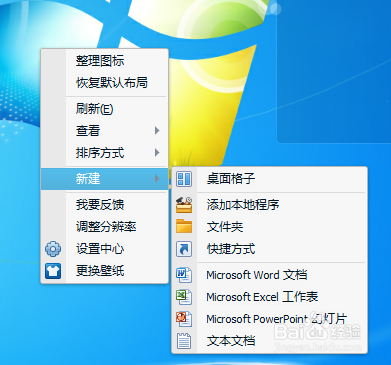Select the highlighted 新建 menu entry

[x=104, y=179]
